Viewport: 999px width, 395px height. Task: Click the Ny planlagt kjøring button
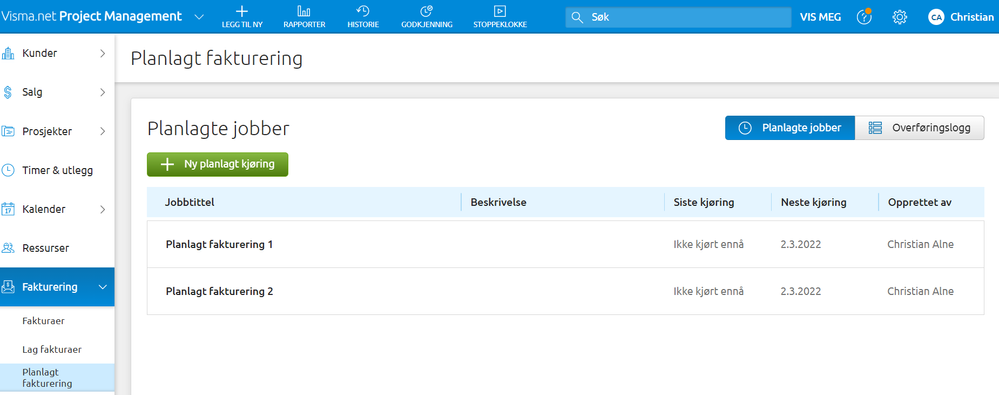pyautogui.click(x=217, y=164)
